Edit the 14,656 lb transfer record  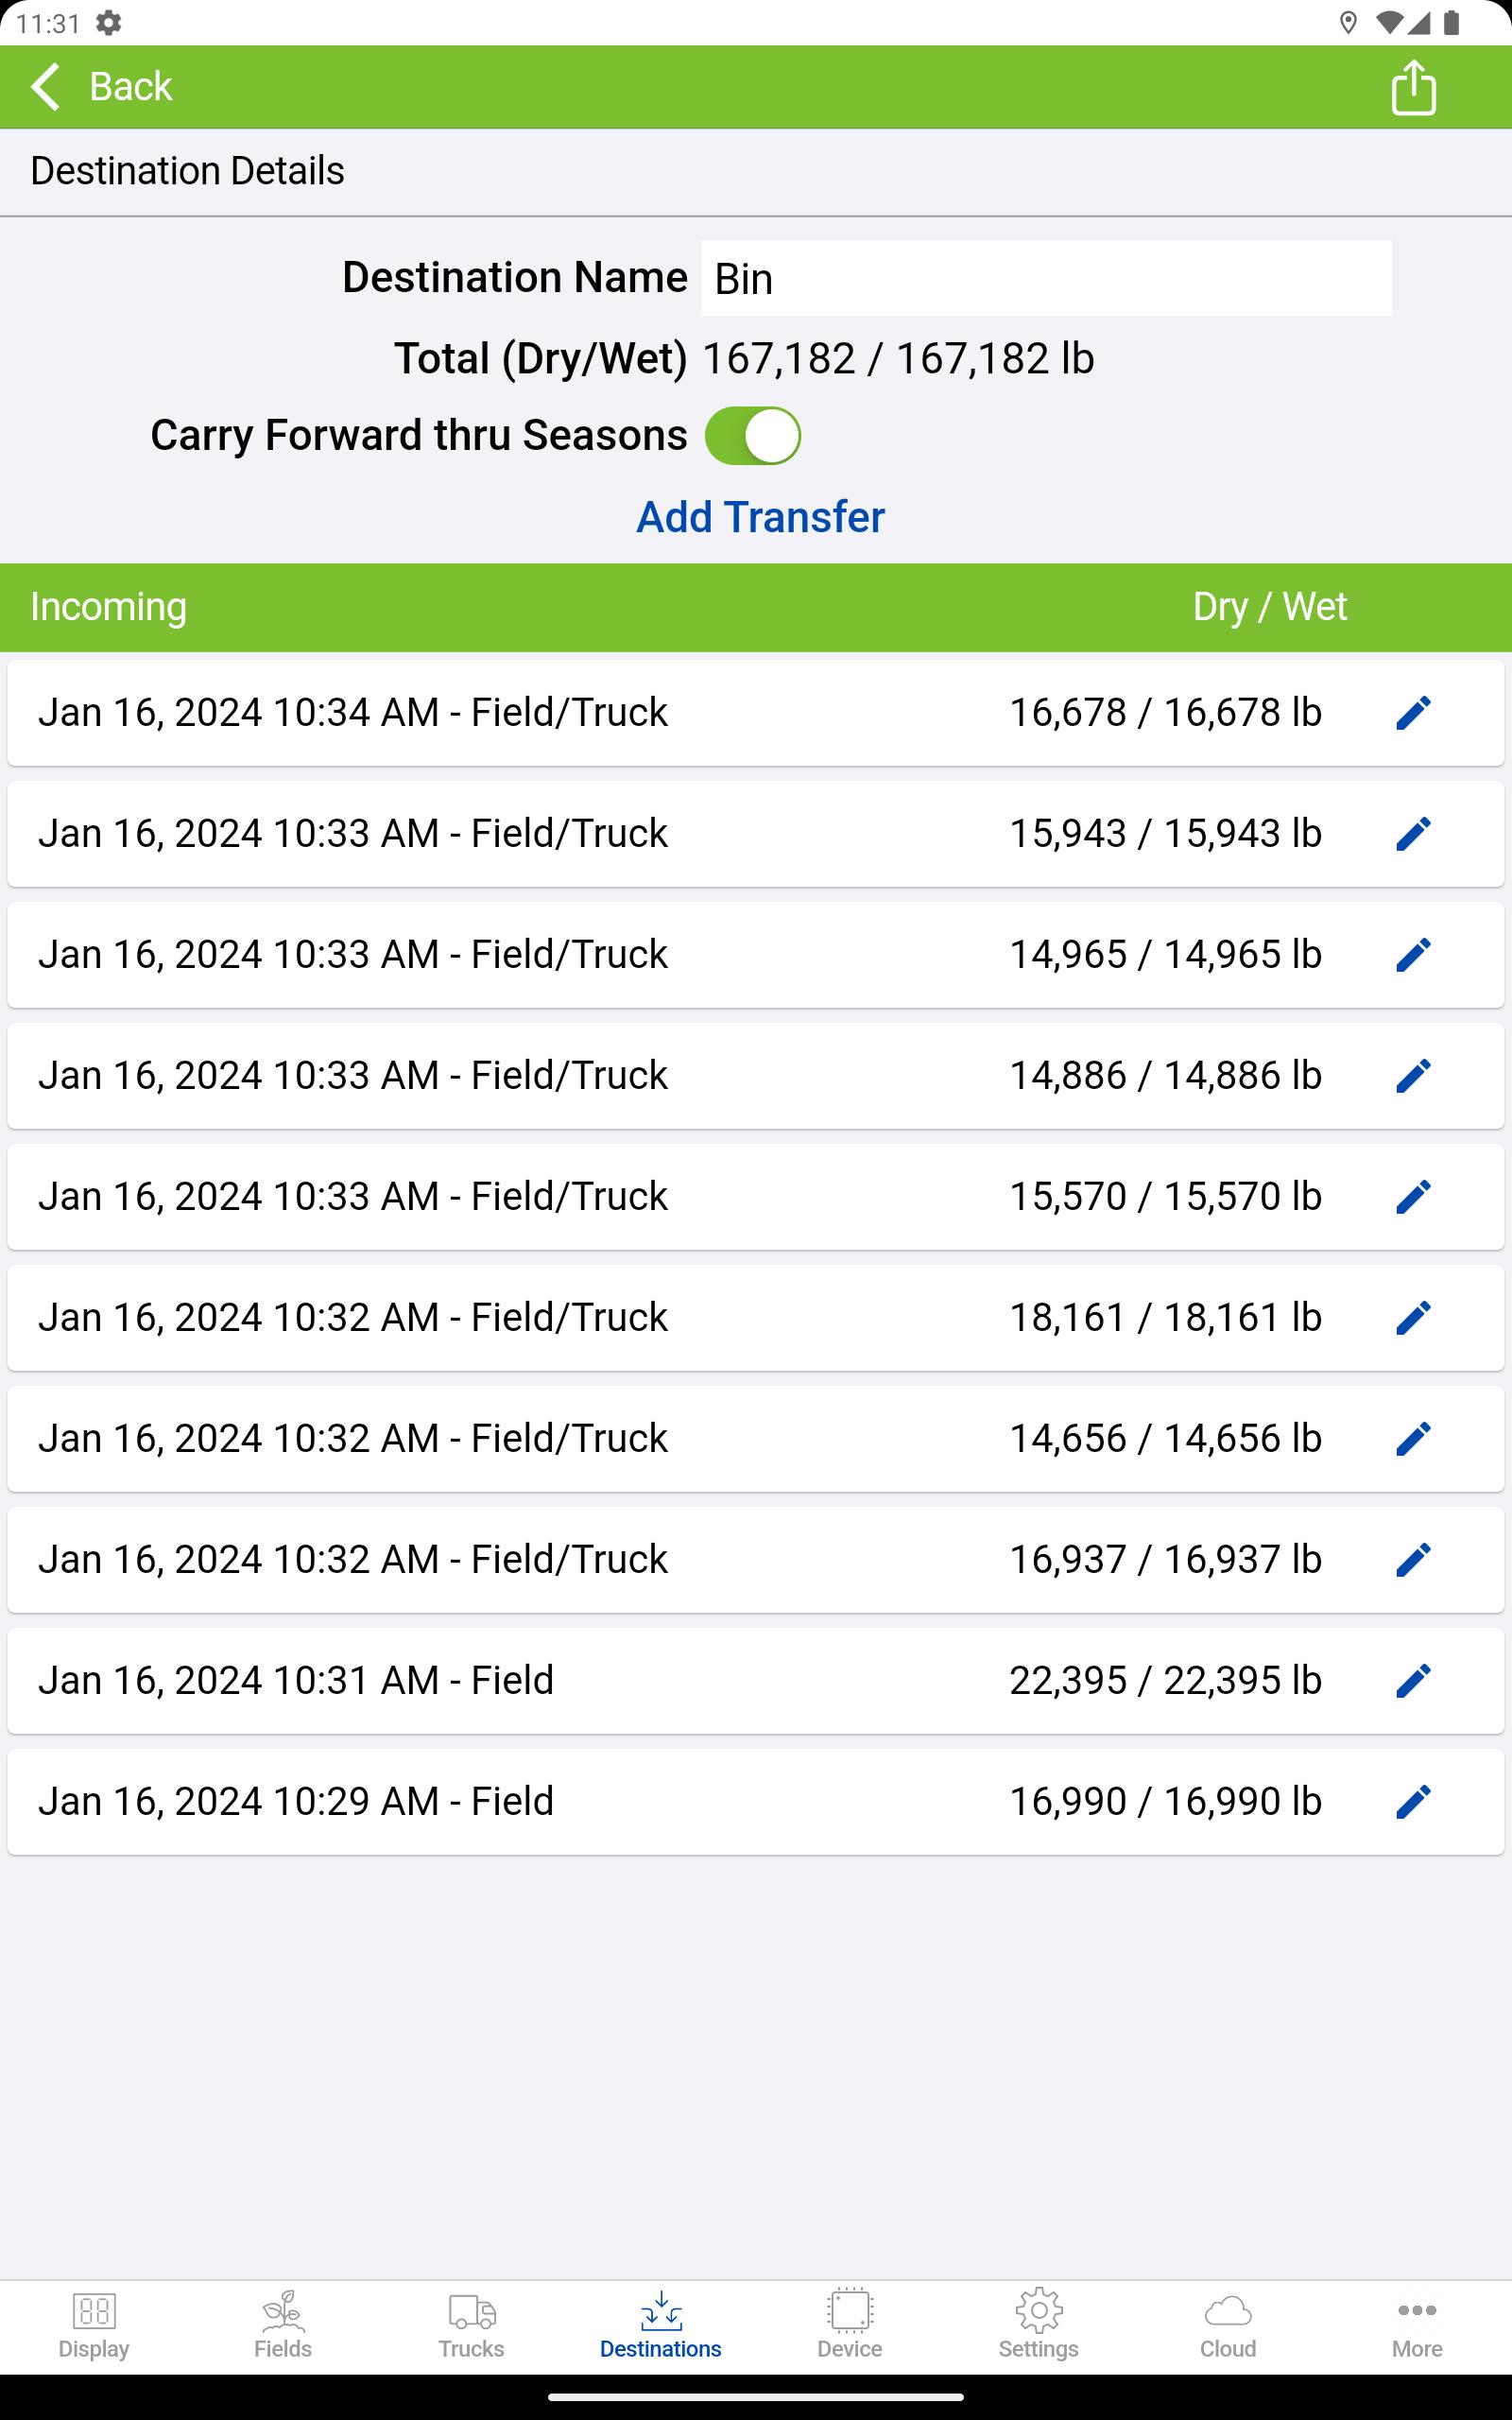tap(1413, 1439)
